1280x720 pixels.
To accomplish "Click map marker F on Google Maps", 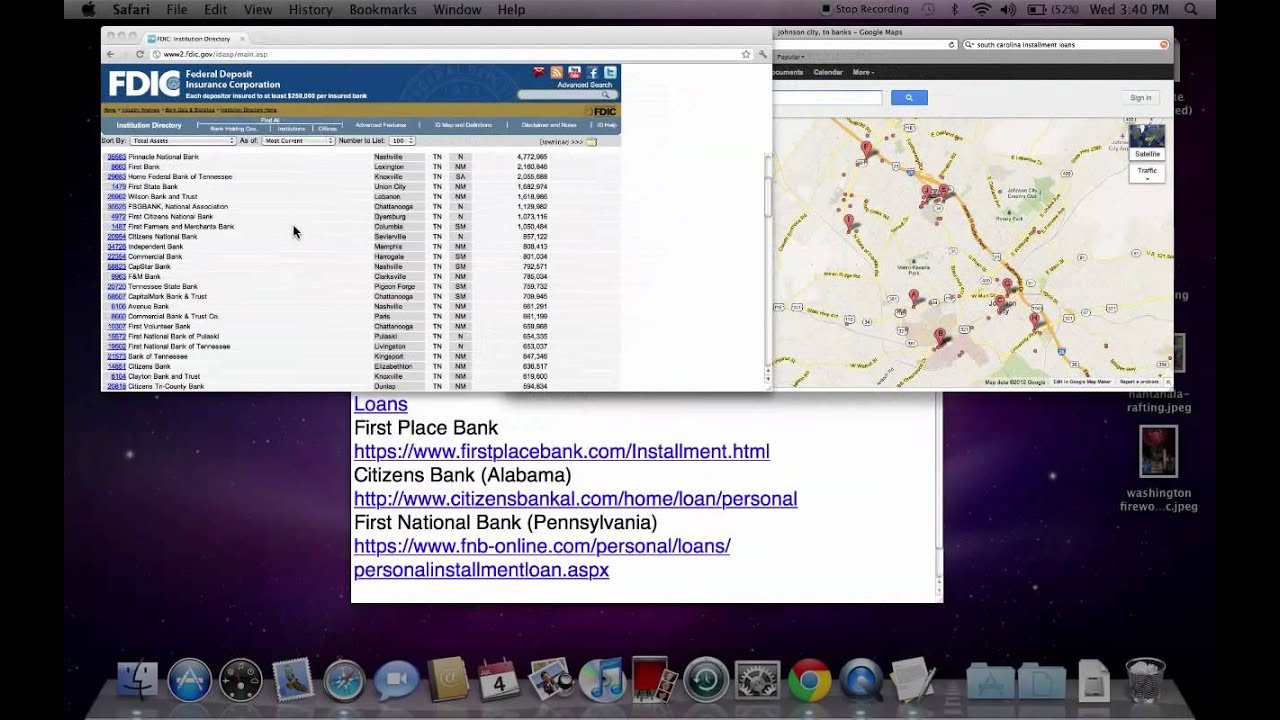I will 866,149.
